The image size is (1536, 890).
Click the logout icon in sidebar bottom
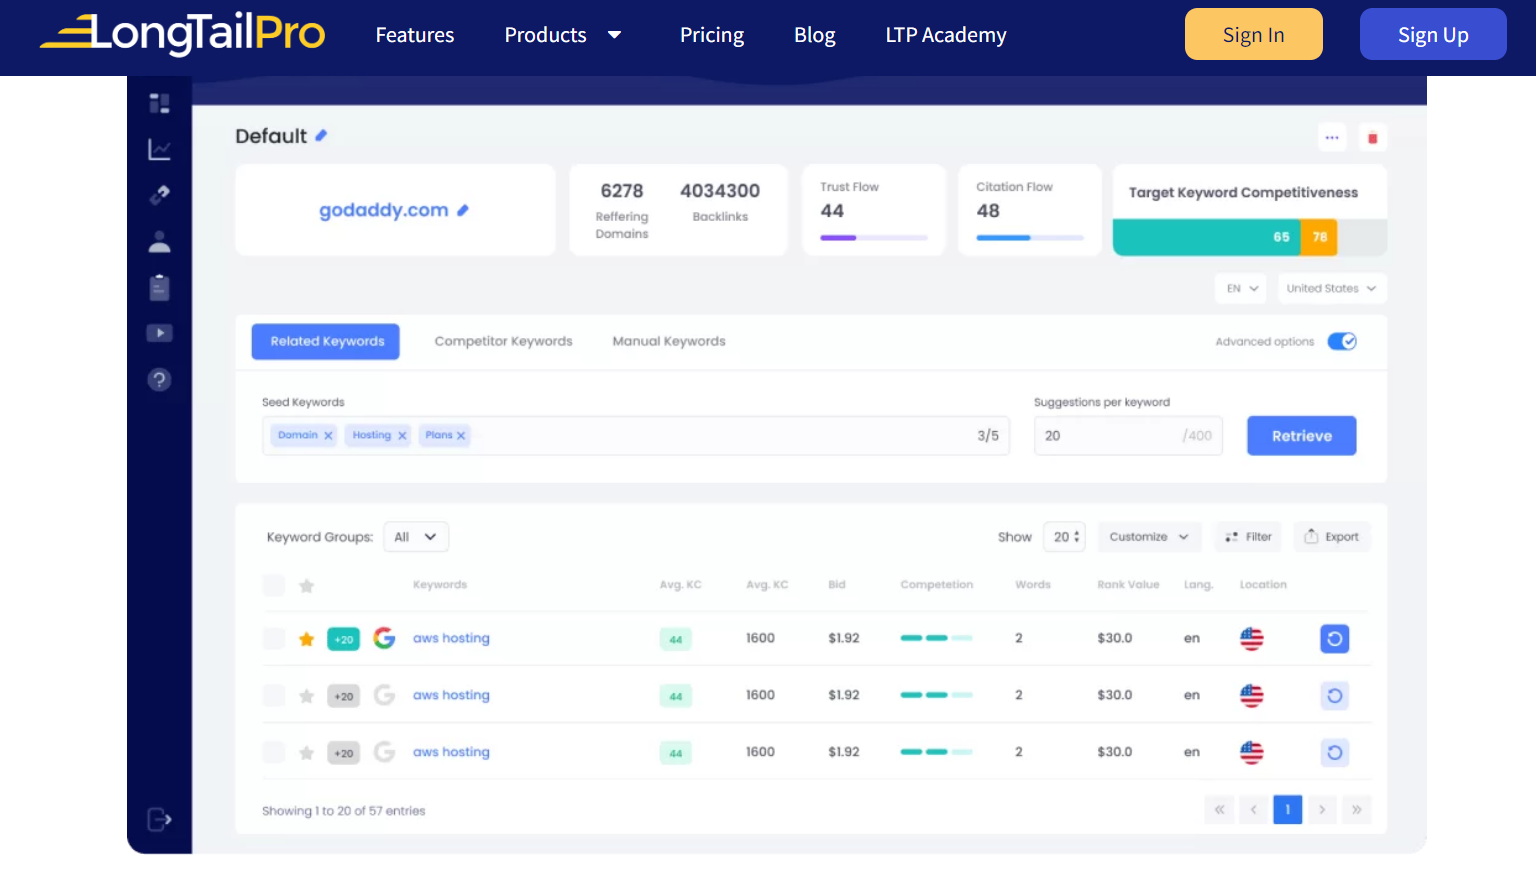click(159, 820)
